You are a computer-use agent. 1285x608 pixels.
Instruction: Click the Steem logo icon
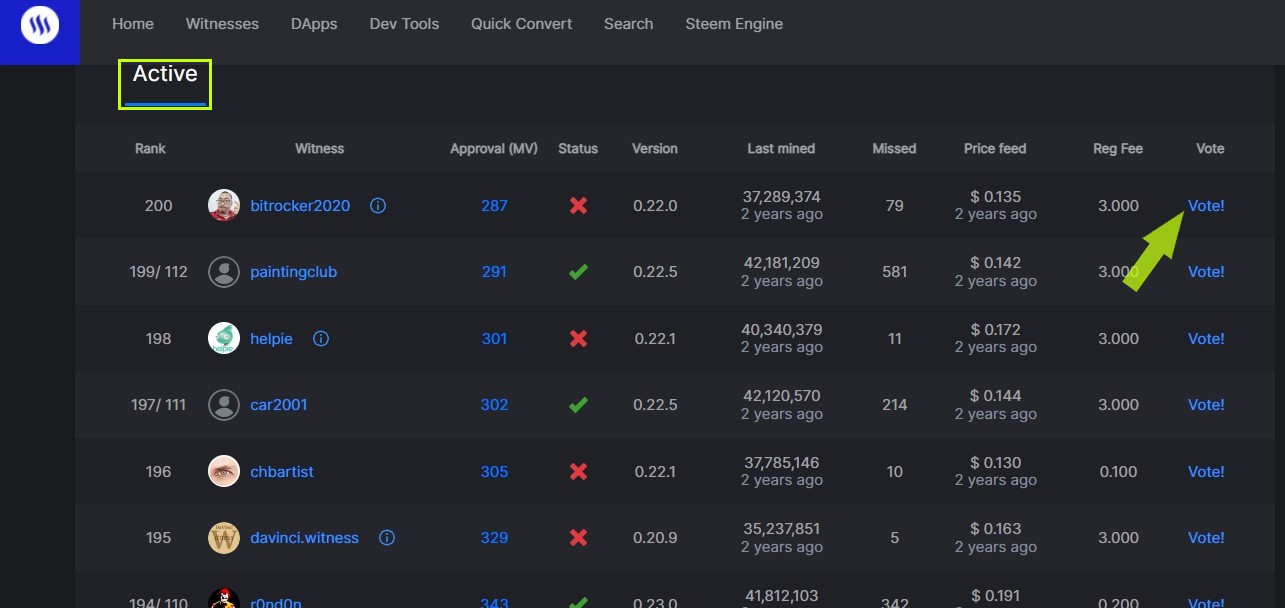coord(40,25)
